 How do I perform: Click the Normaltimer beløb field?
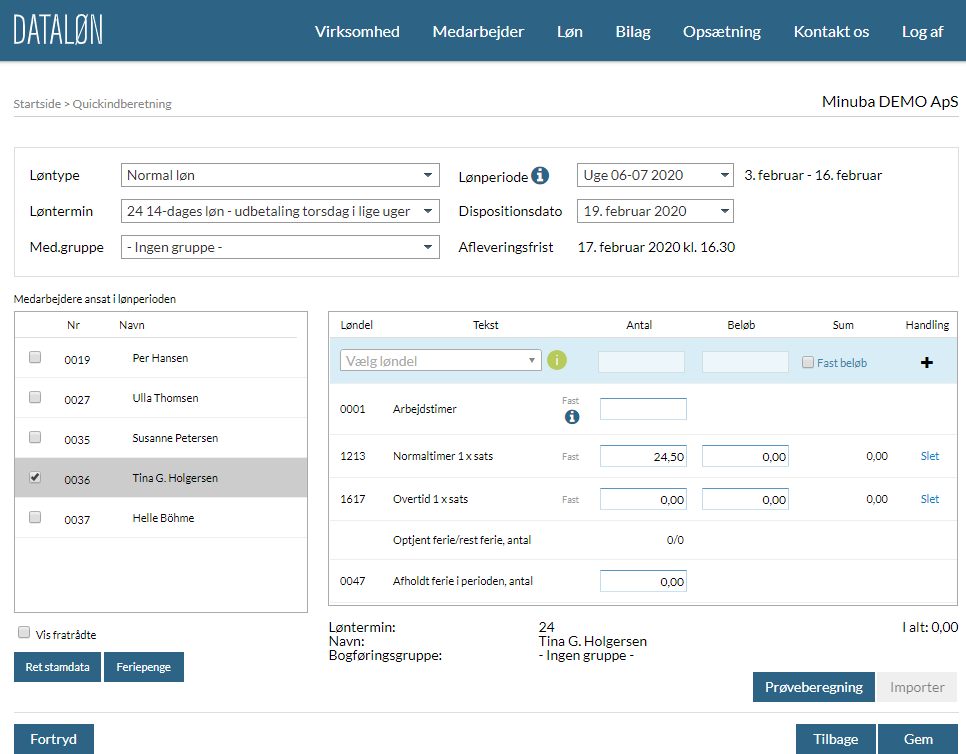point(745,456)
